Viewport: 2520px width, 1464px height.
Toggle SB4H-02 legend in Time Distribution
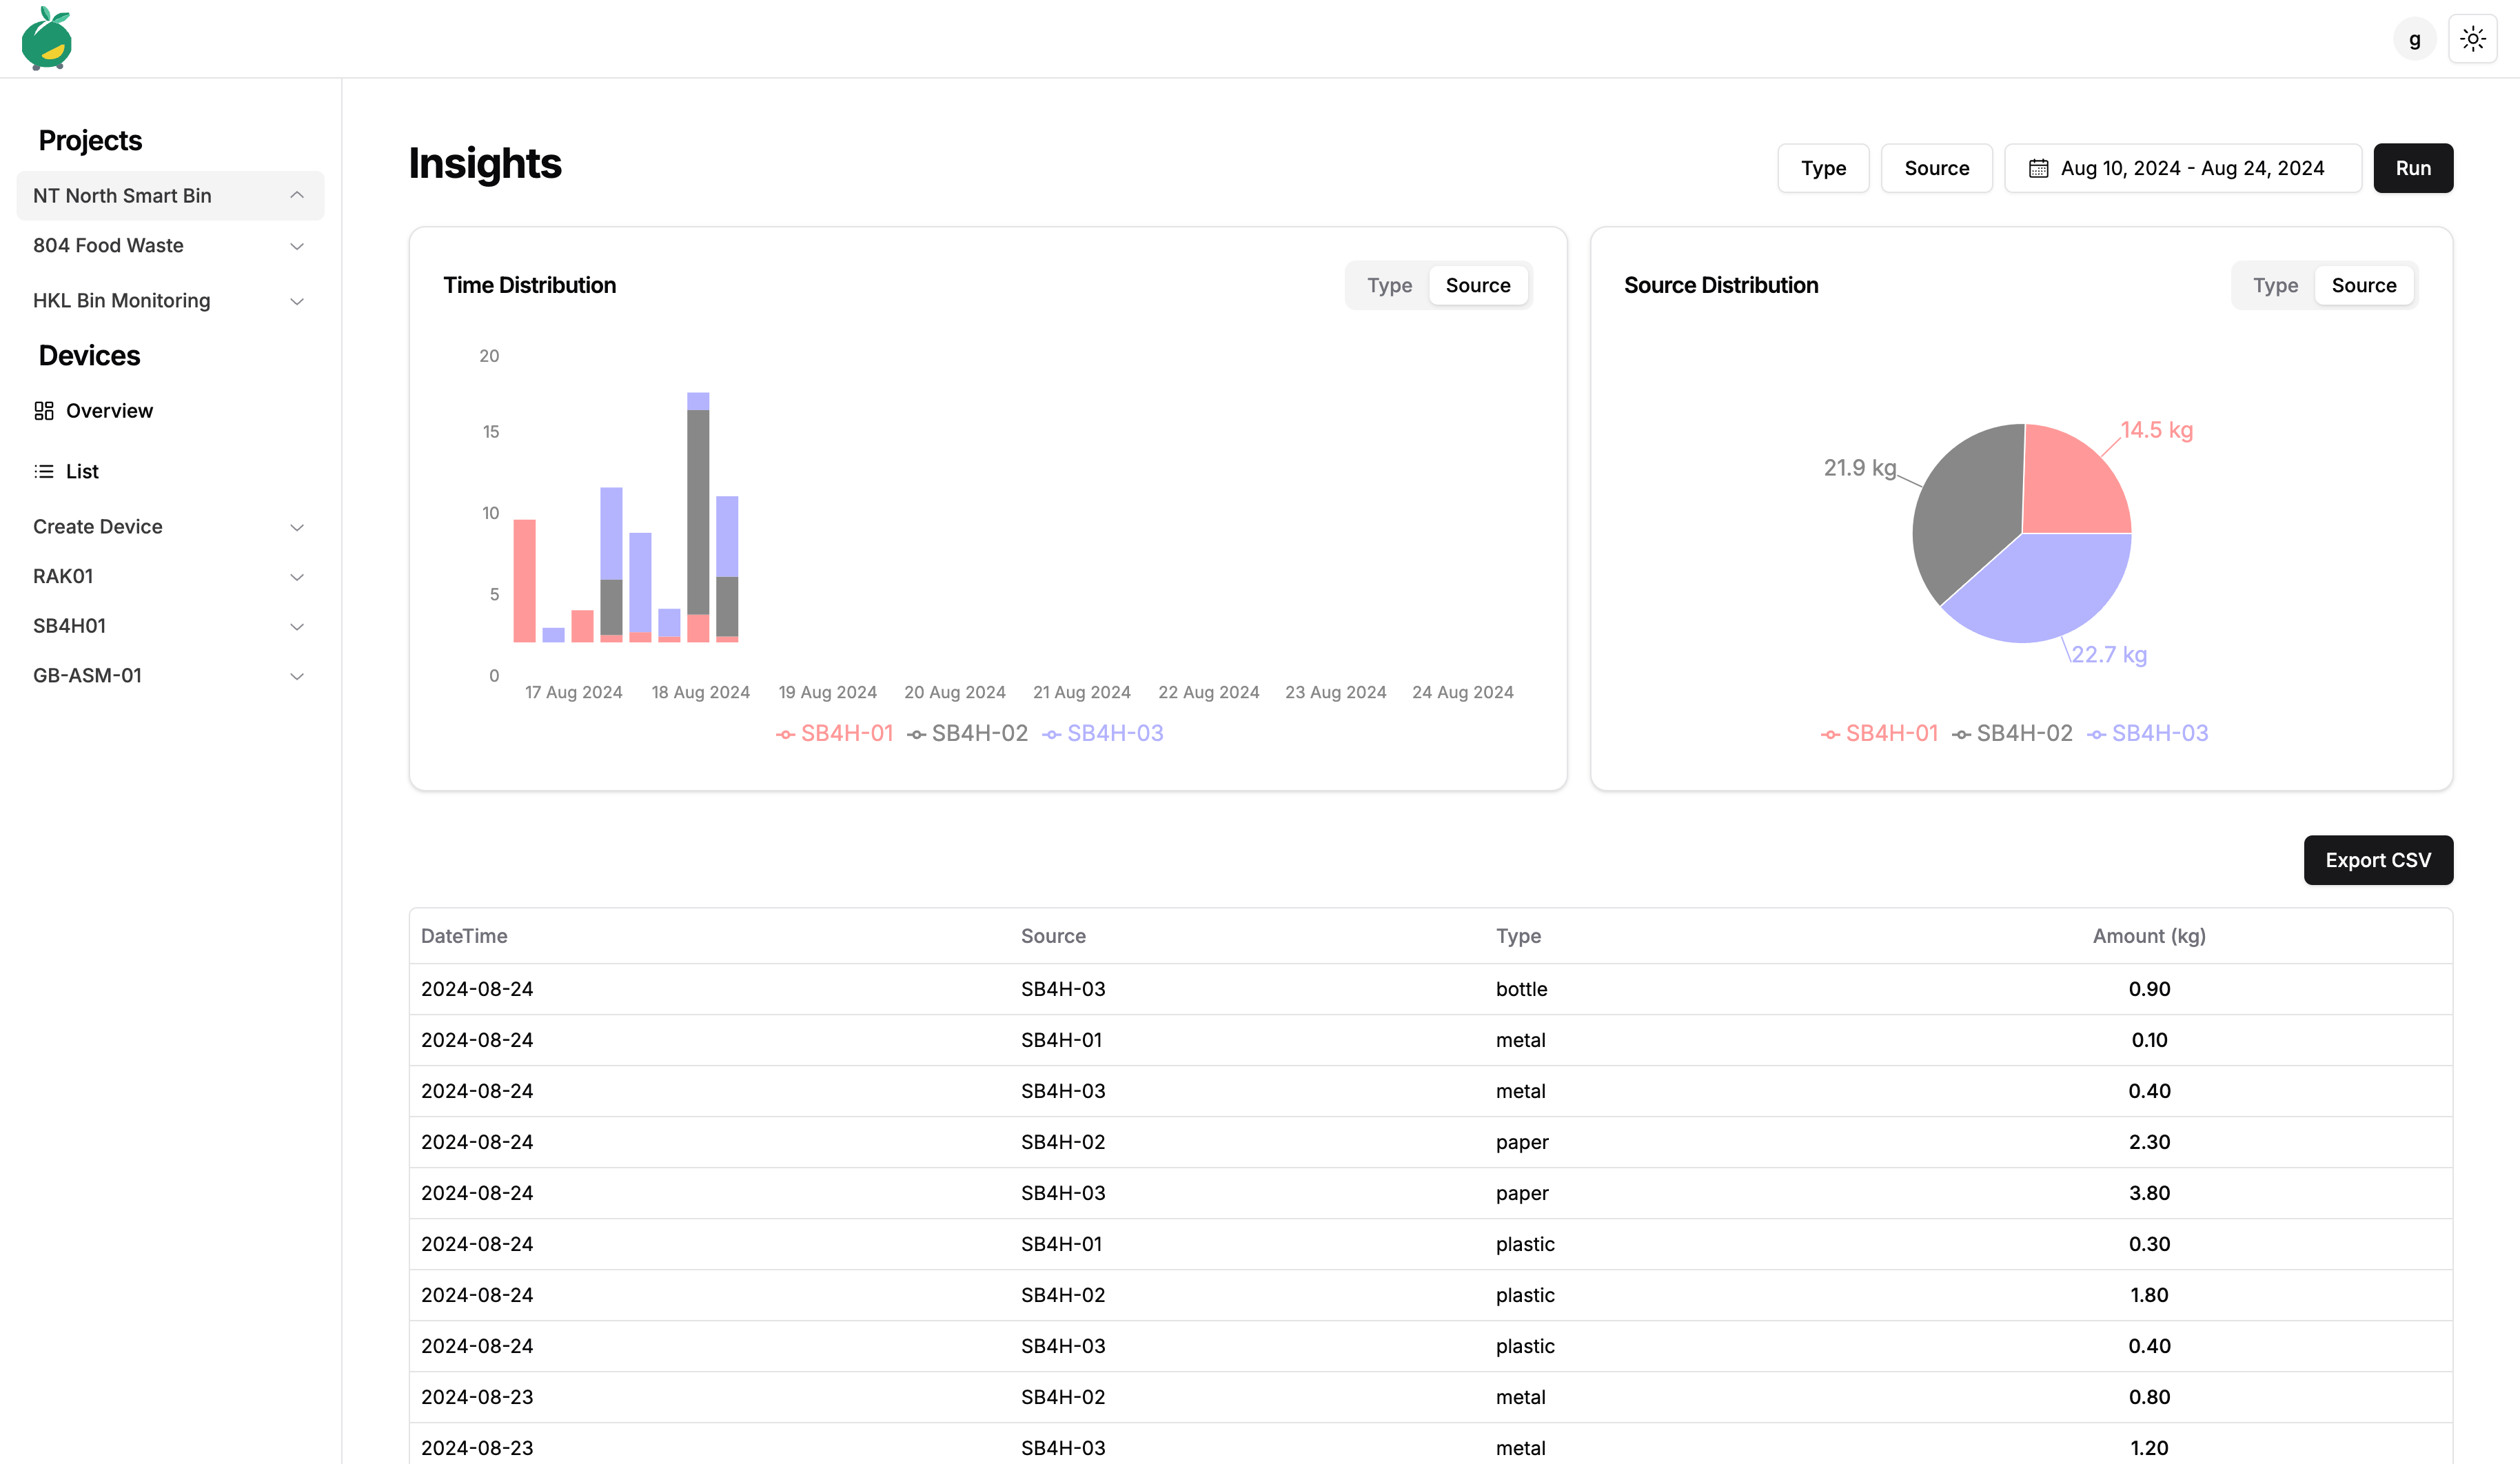[967, 733]
